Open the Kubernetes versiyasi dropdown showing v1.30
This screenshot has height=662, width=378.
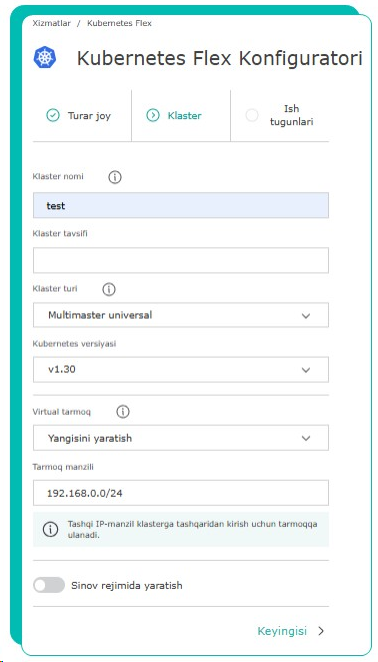(x=181, y=369)
